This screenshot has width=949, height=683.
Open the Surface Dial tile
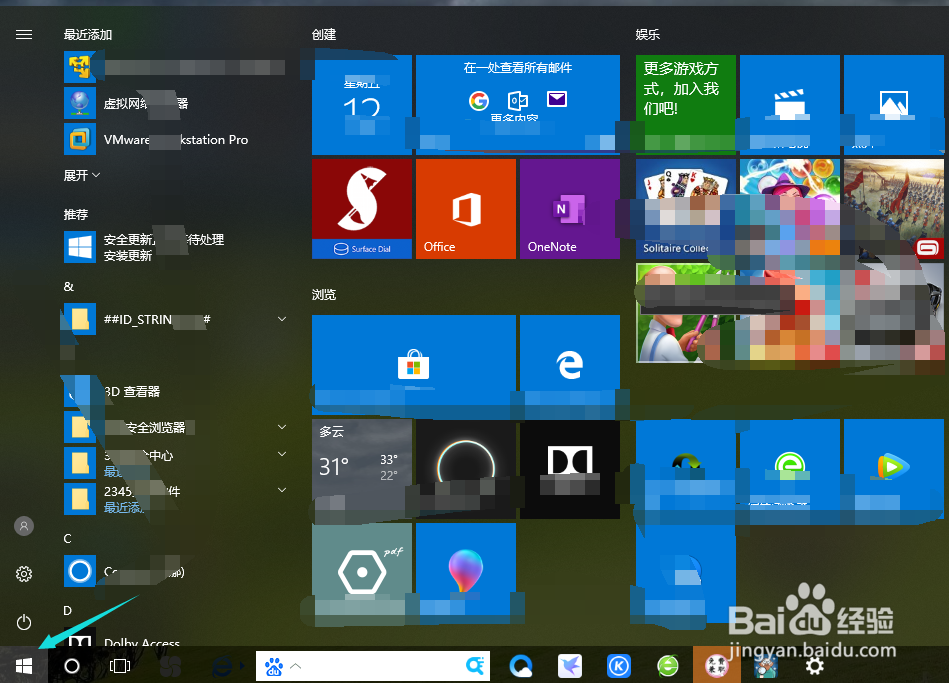(x=361, y=208)
